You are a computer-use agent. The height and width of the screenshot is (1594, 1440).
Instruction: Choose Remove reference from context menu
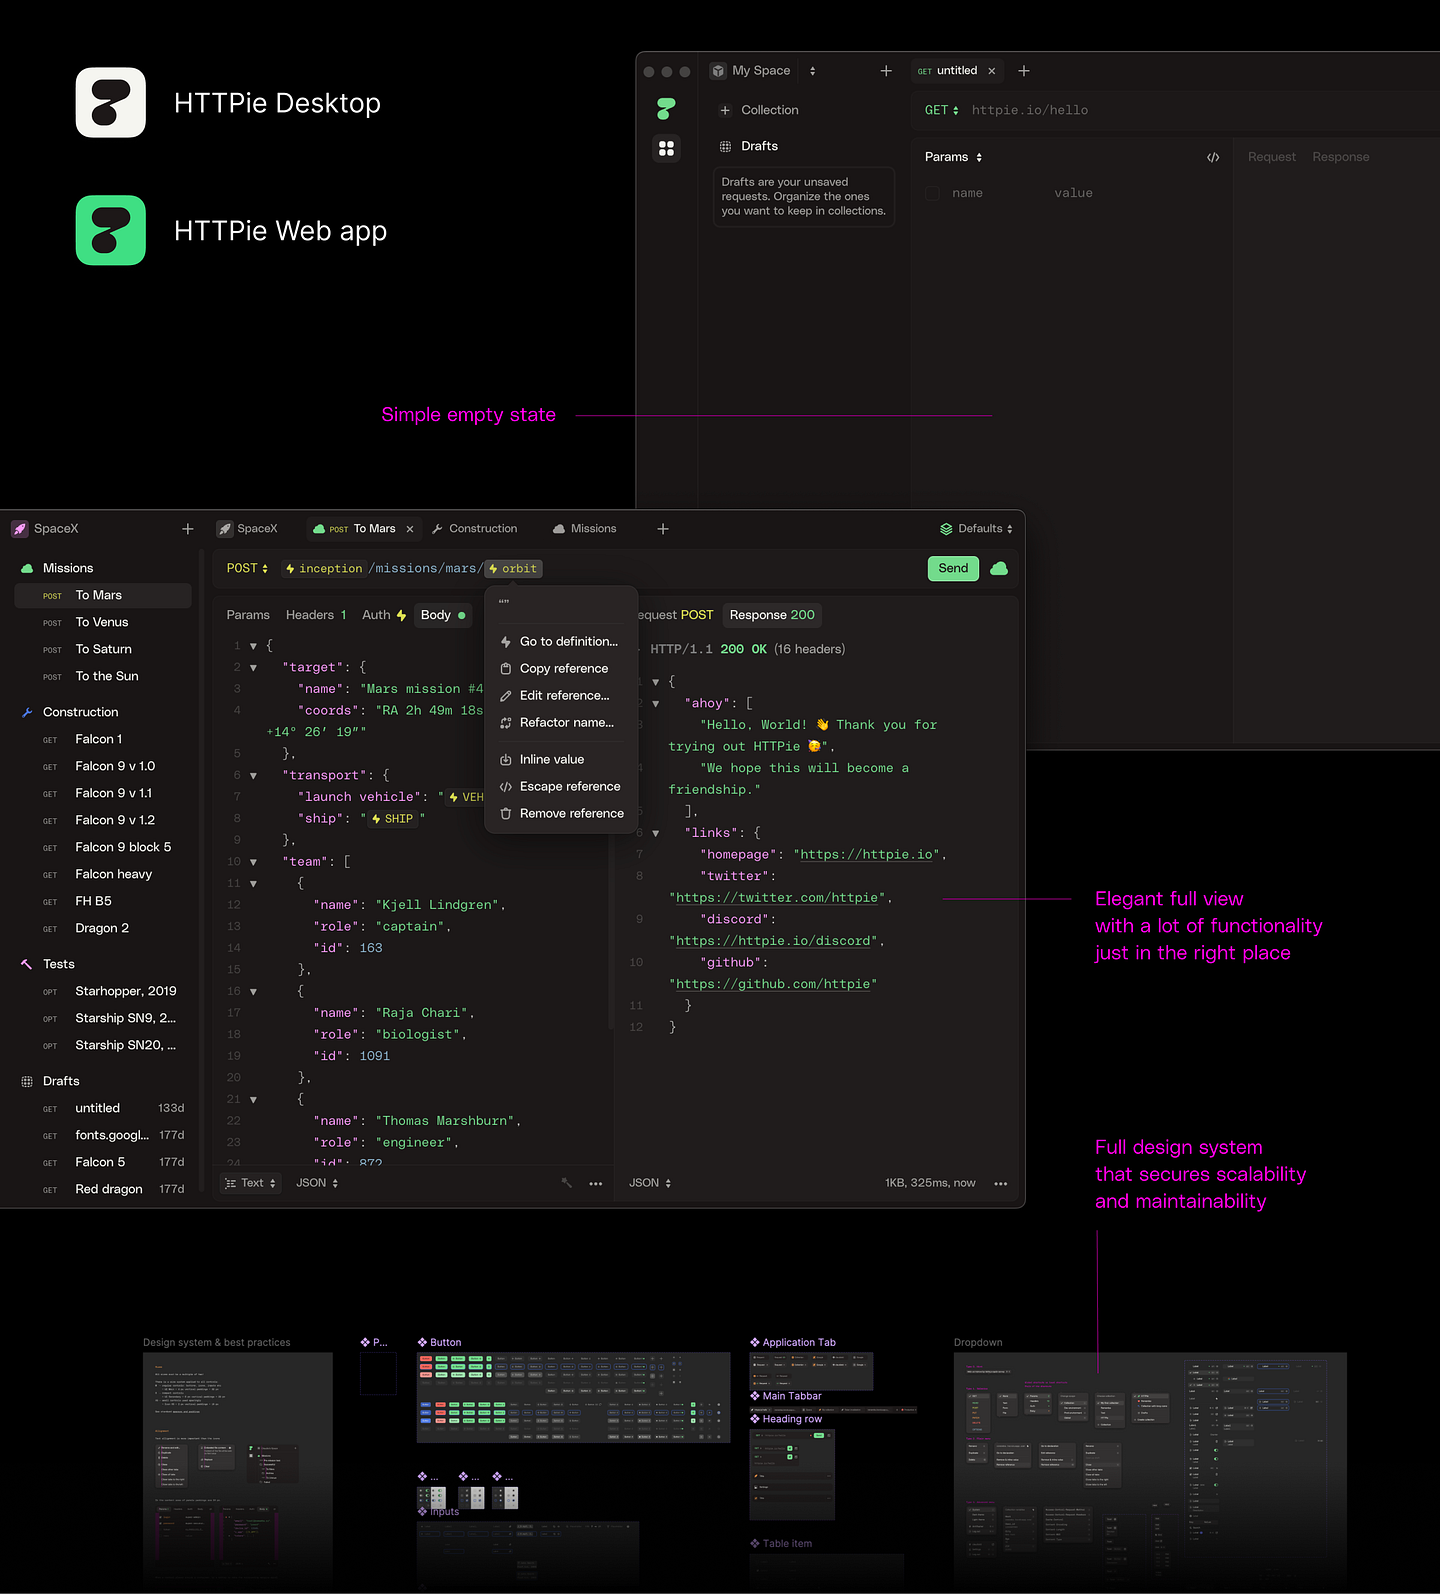coord(561,813)
